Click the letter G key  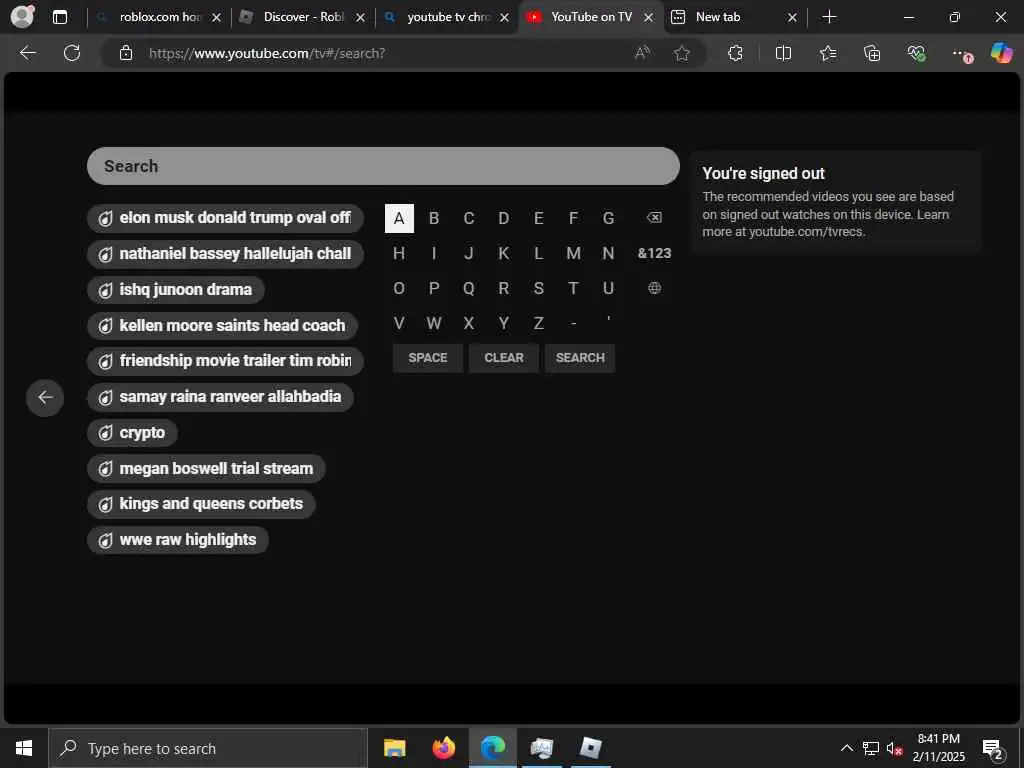(x=608, y=218)
